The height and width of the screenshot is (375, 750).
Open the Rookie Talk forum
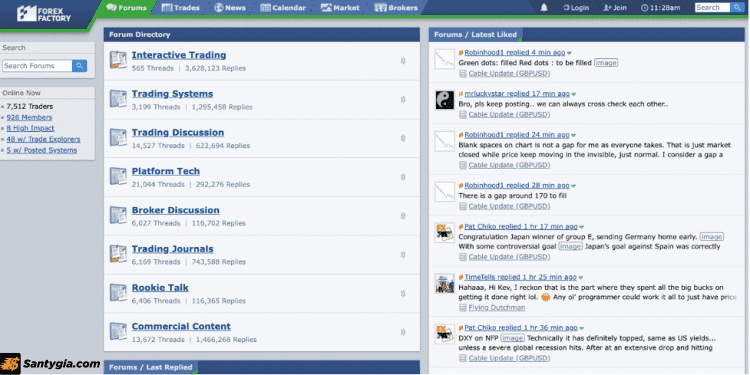click(160, 287)
